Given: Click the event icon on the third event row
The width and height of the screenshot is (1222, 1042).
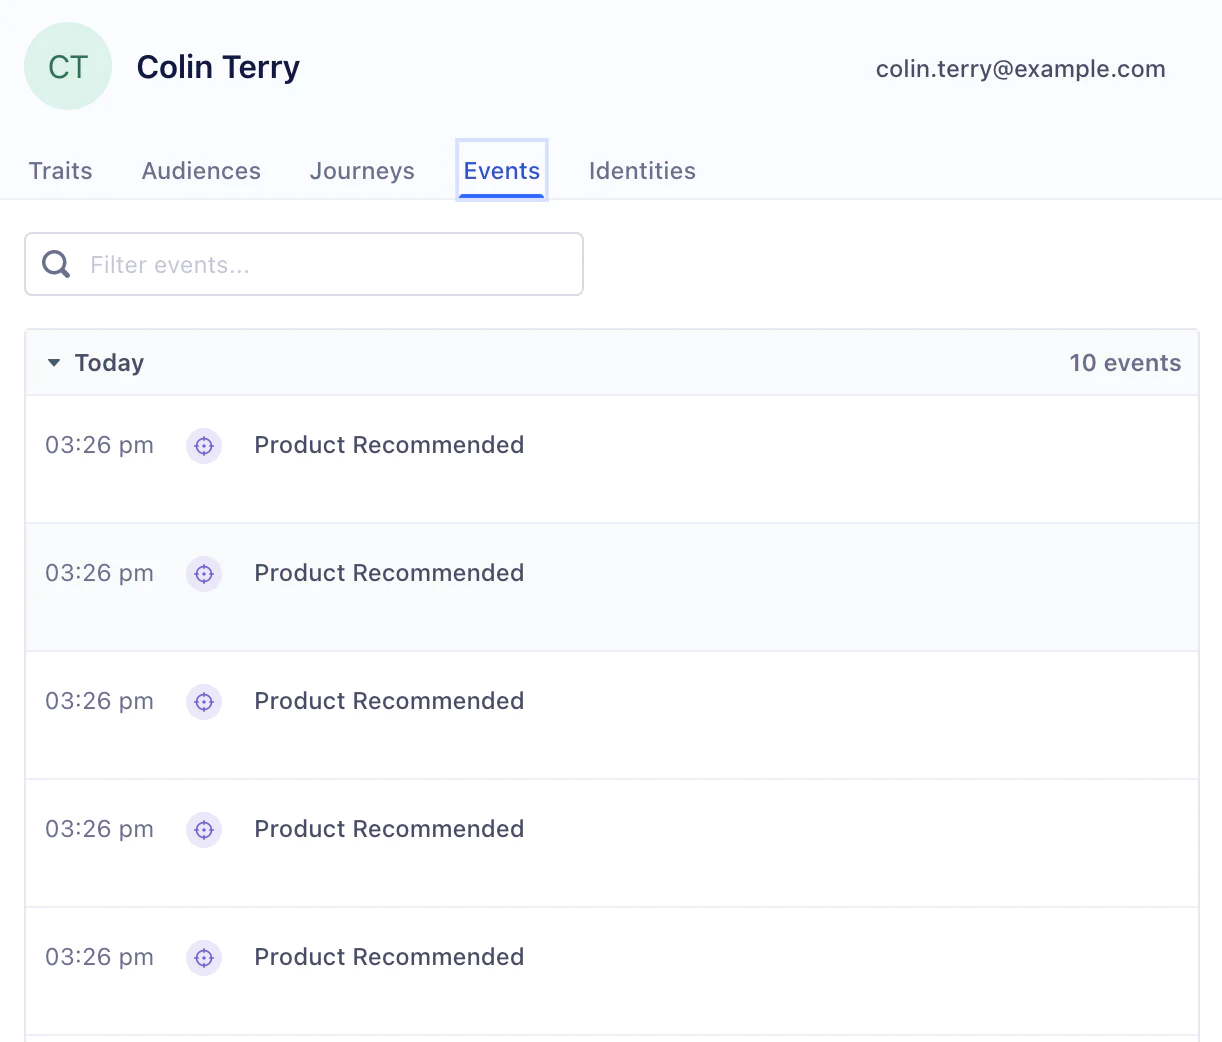Looking at the screenshot, I should 204,702.
